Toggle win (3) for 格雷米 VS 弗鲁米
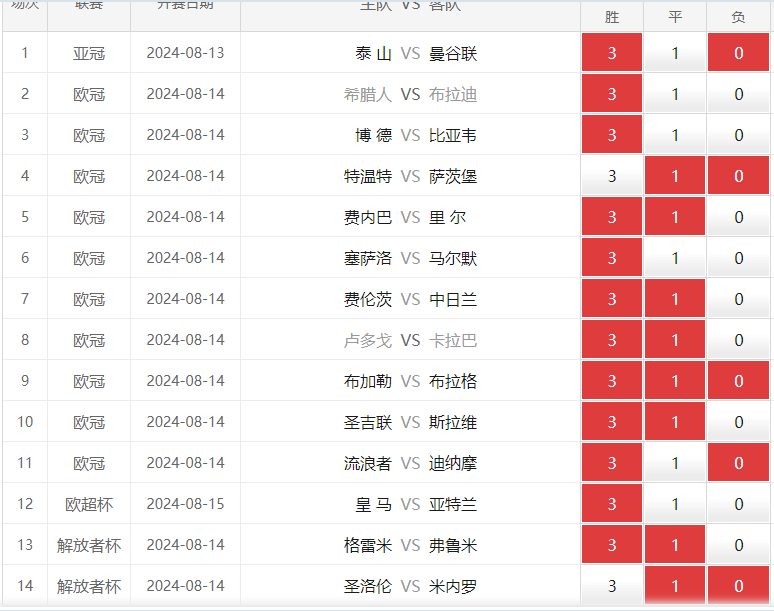The image size is (774, 611). point(612,544)
